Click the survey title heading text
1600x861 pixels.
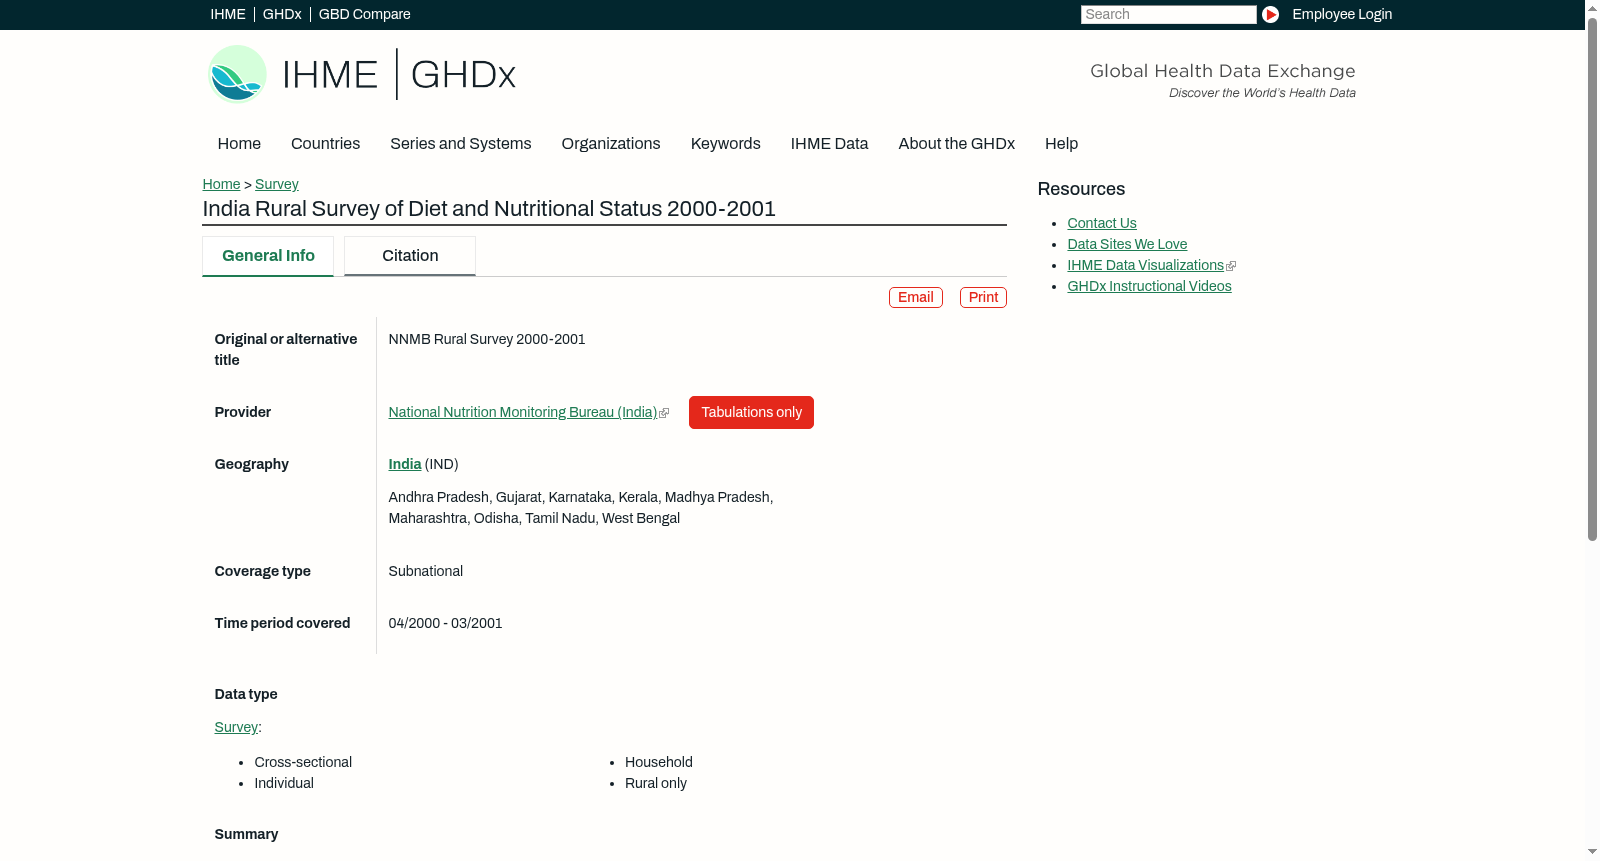[489, 209]
